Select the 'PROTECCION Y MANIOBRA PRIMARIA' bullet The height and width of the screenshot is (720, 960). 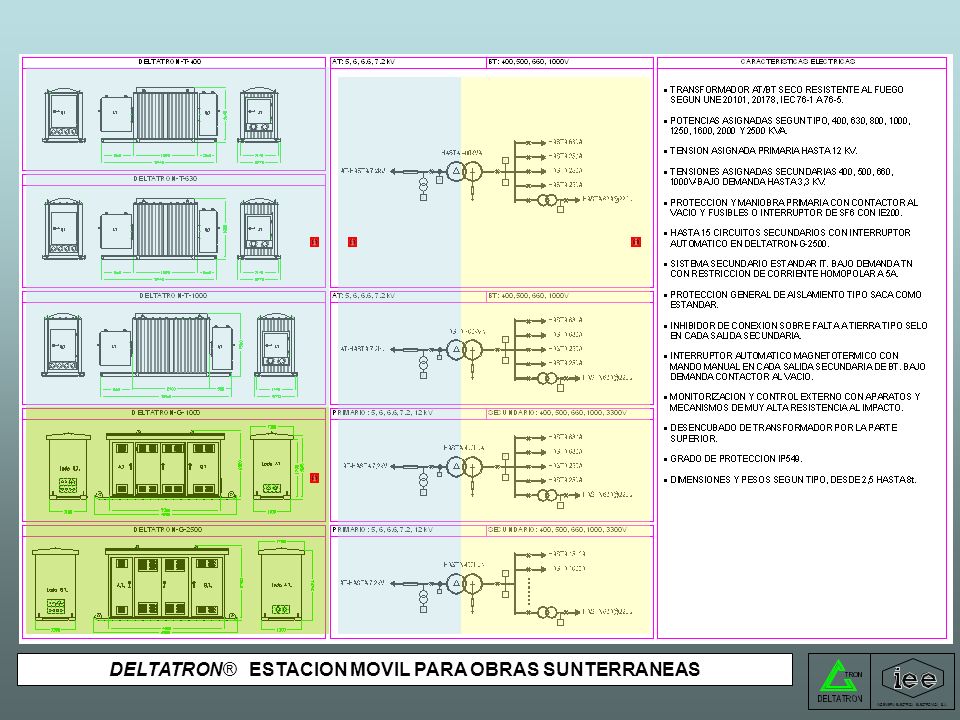[792, 208]
